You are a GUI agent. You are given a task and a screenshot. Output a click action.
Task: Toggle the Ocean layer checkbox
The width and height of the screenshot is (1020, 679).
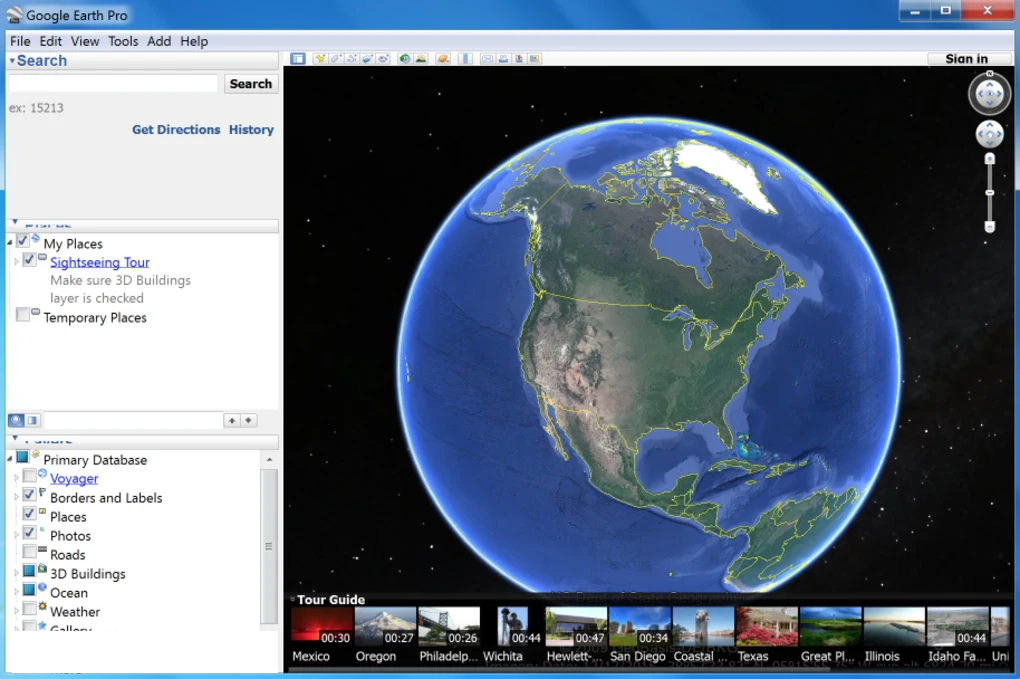[29, 590]
